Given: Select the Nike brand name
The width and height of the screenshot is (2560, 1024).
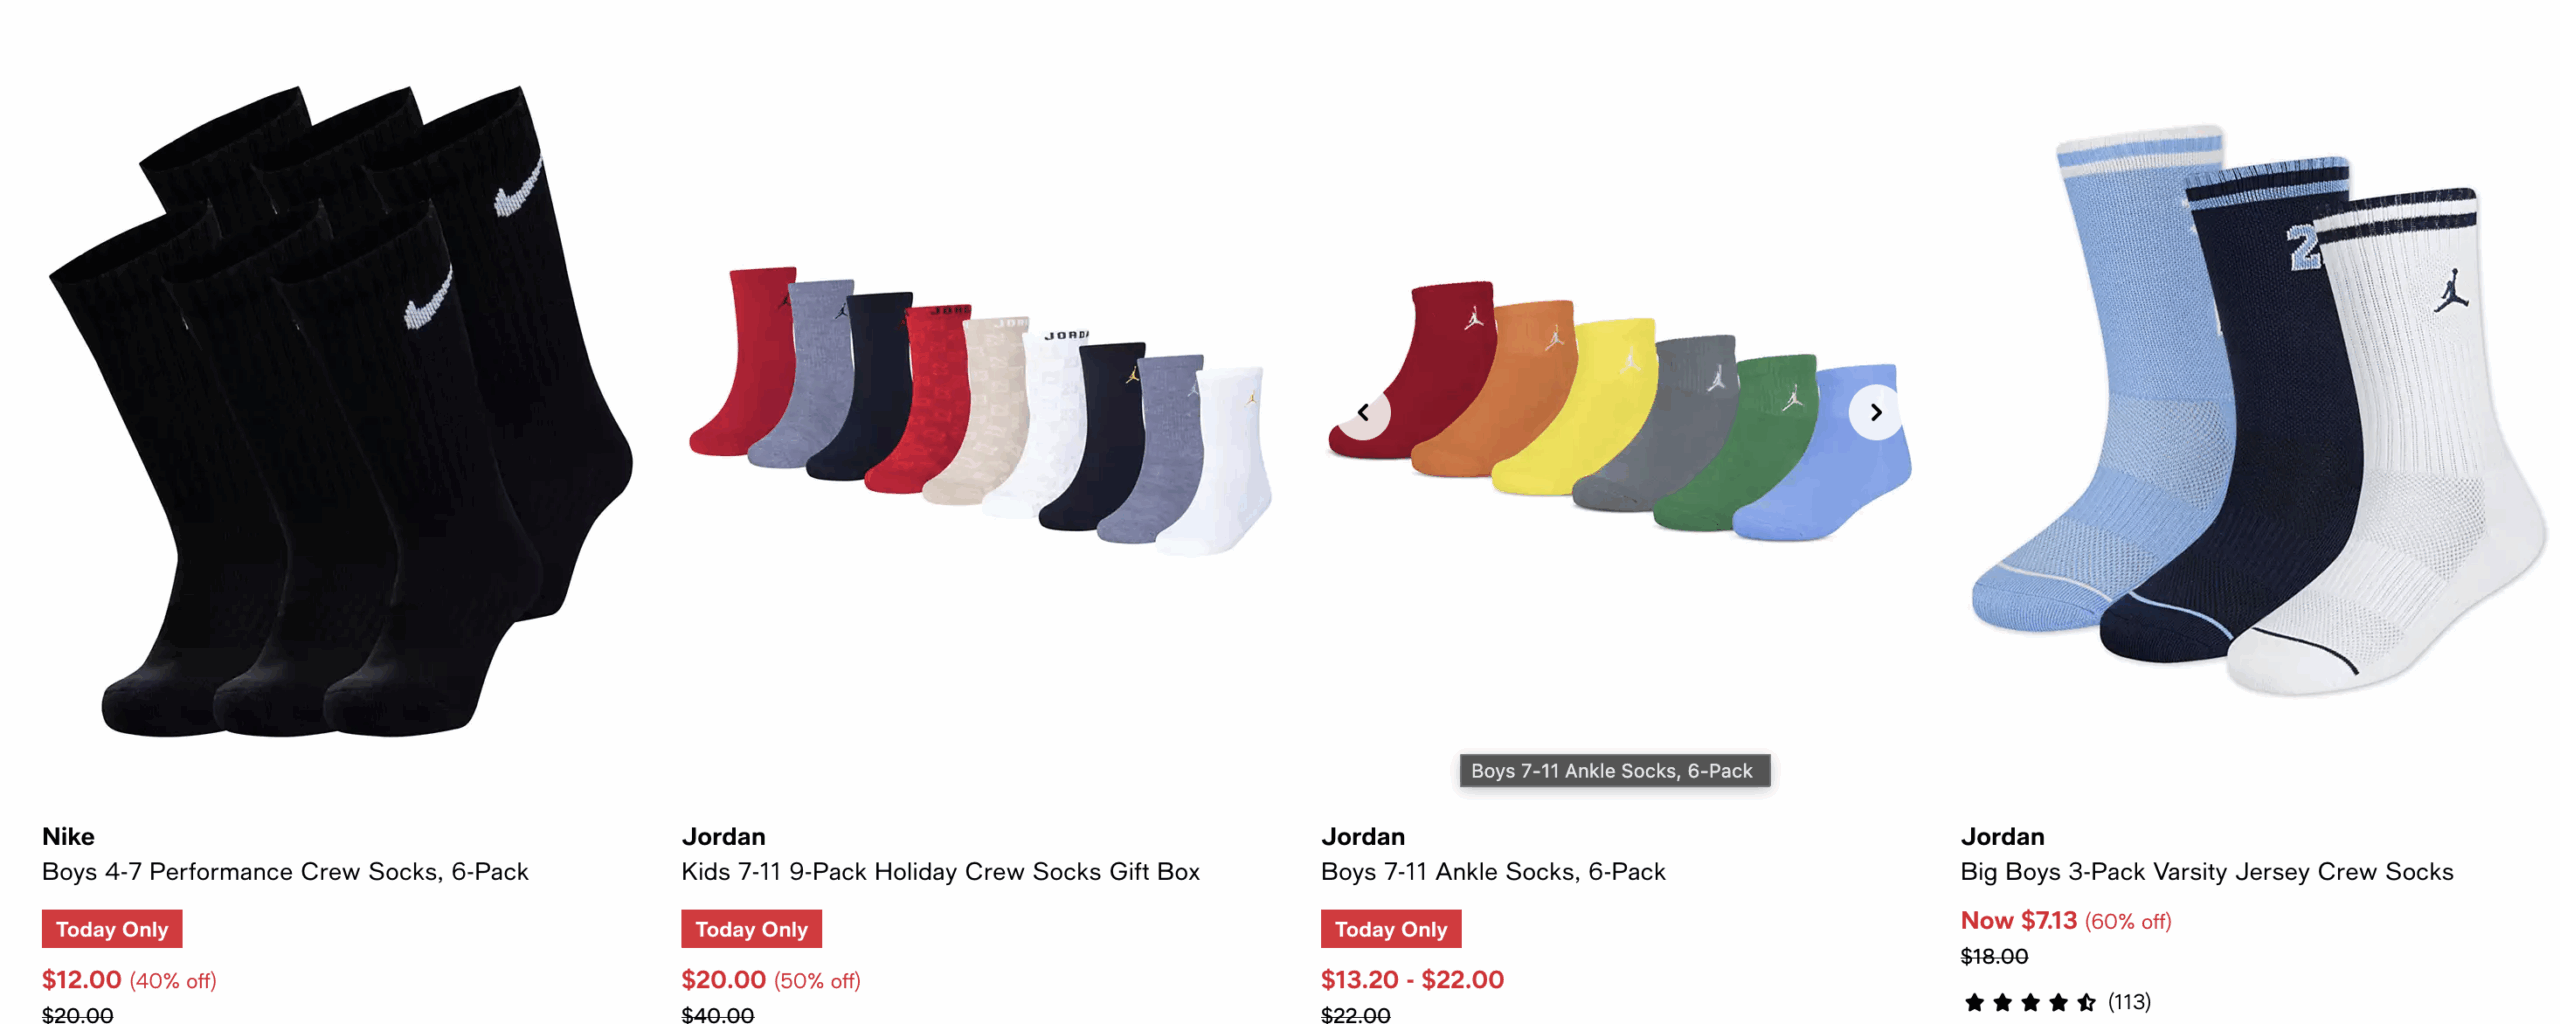Looking at the screenshot, I should [x=68, y=836].
